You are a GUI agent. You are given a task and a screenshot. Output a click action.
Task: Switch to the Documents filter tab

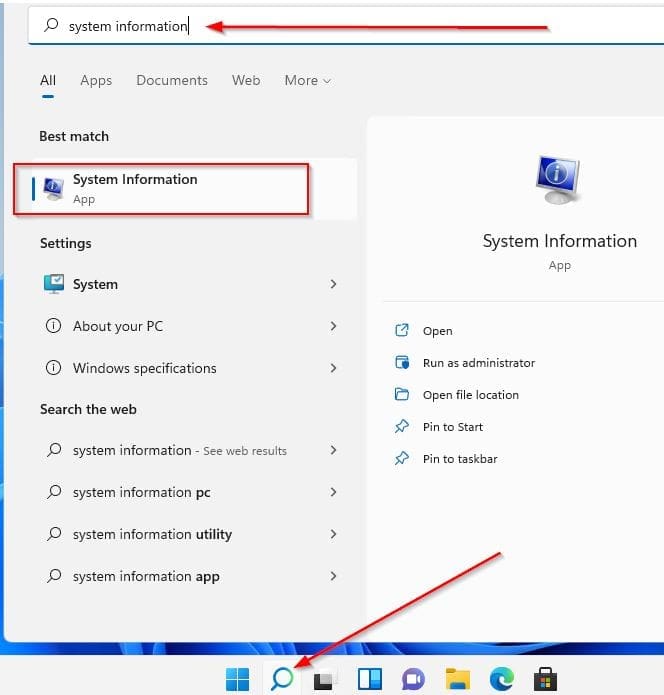172,81
